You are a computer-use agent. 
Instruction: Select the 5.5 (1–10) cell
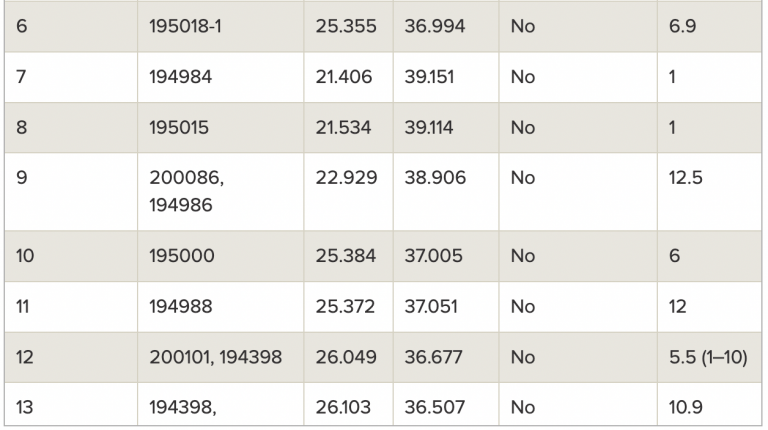point(708,358)
